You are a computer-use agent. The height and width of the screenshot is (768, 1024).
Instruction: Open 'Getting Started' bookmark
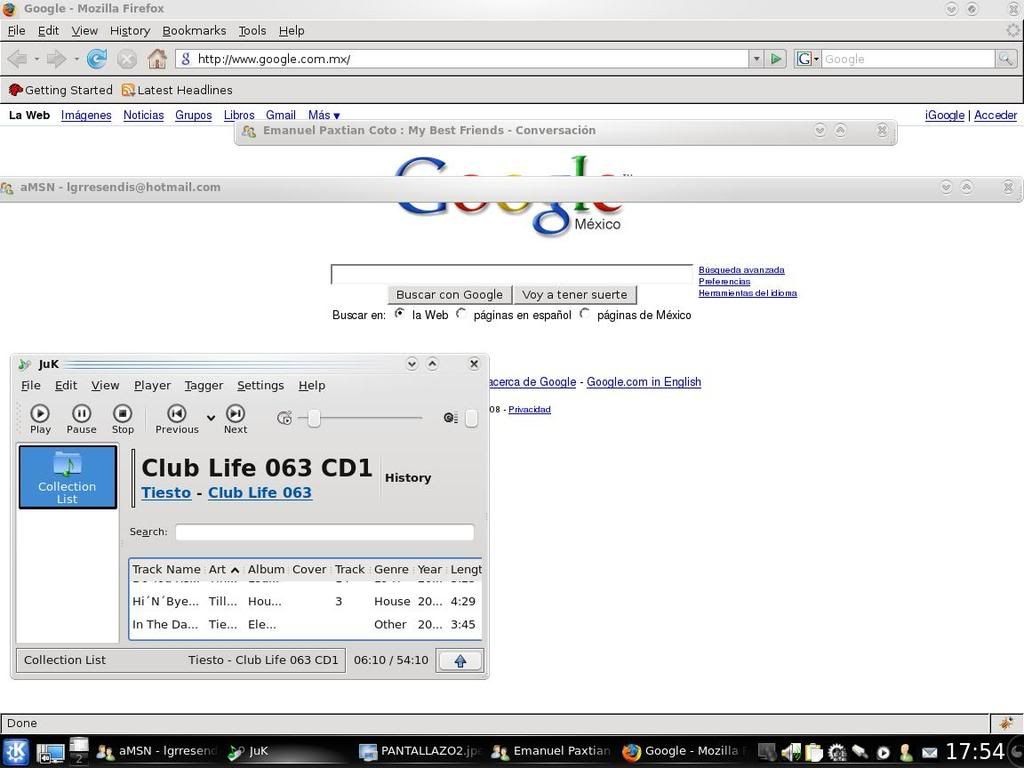click(x=60, y=90)
